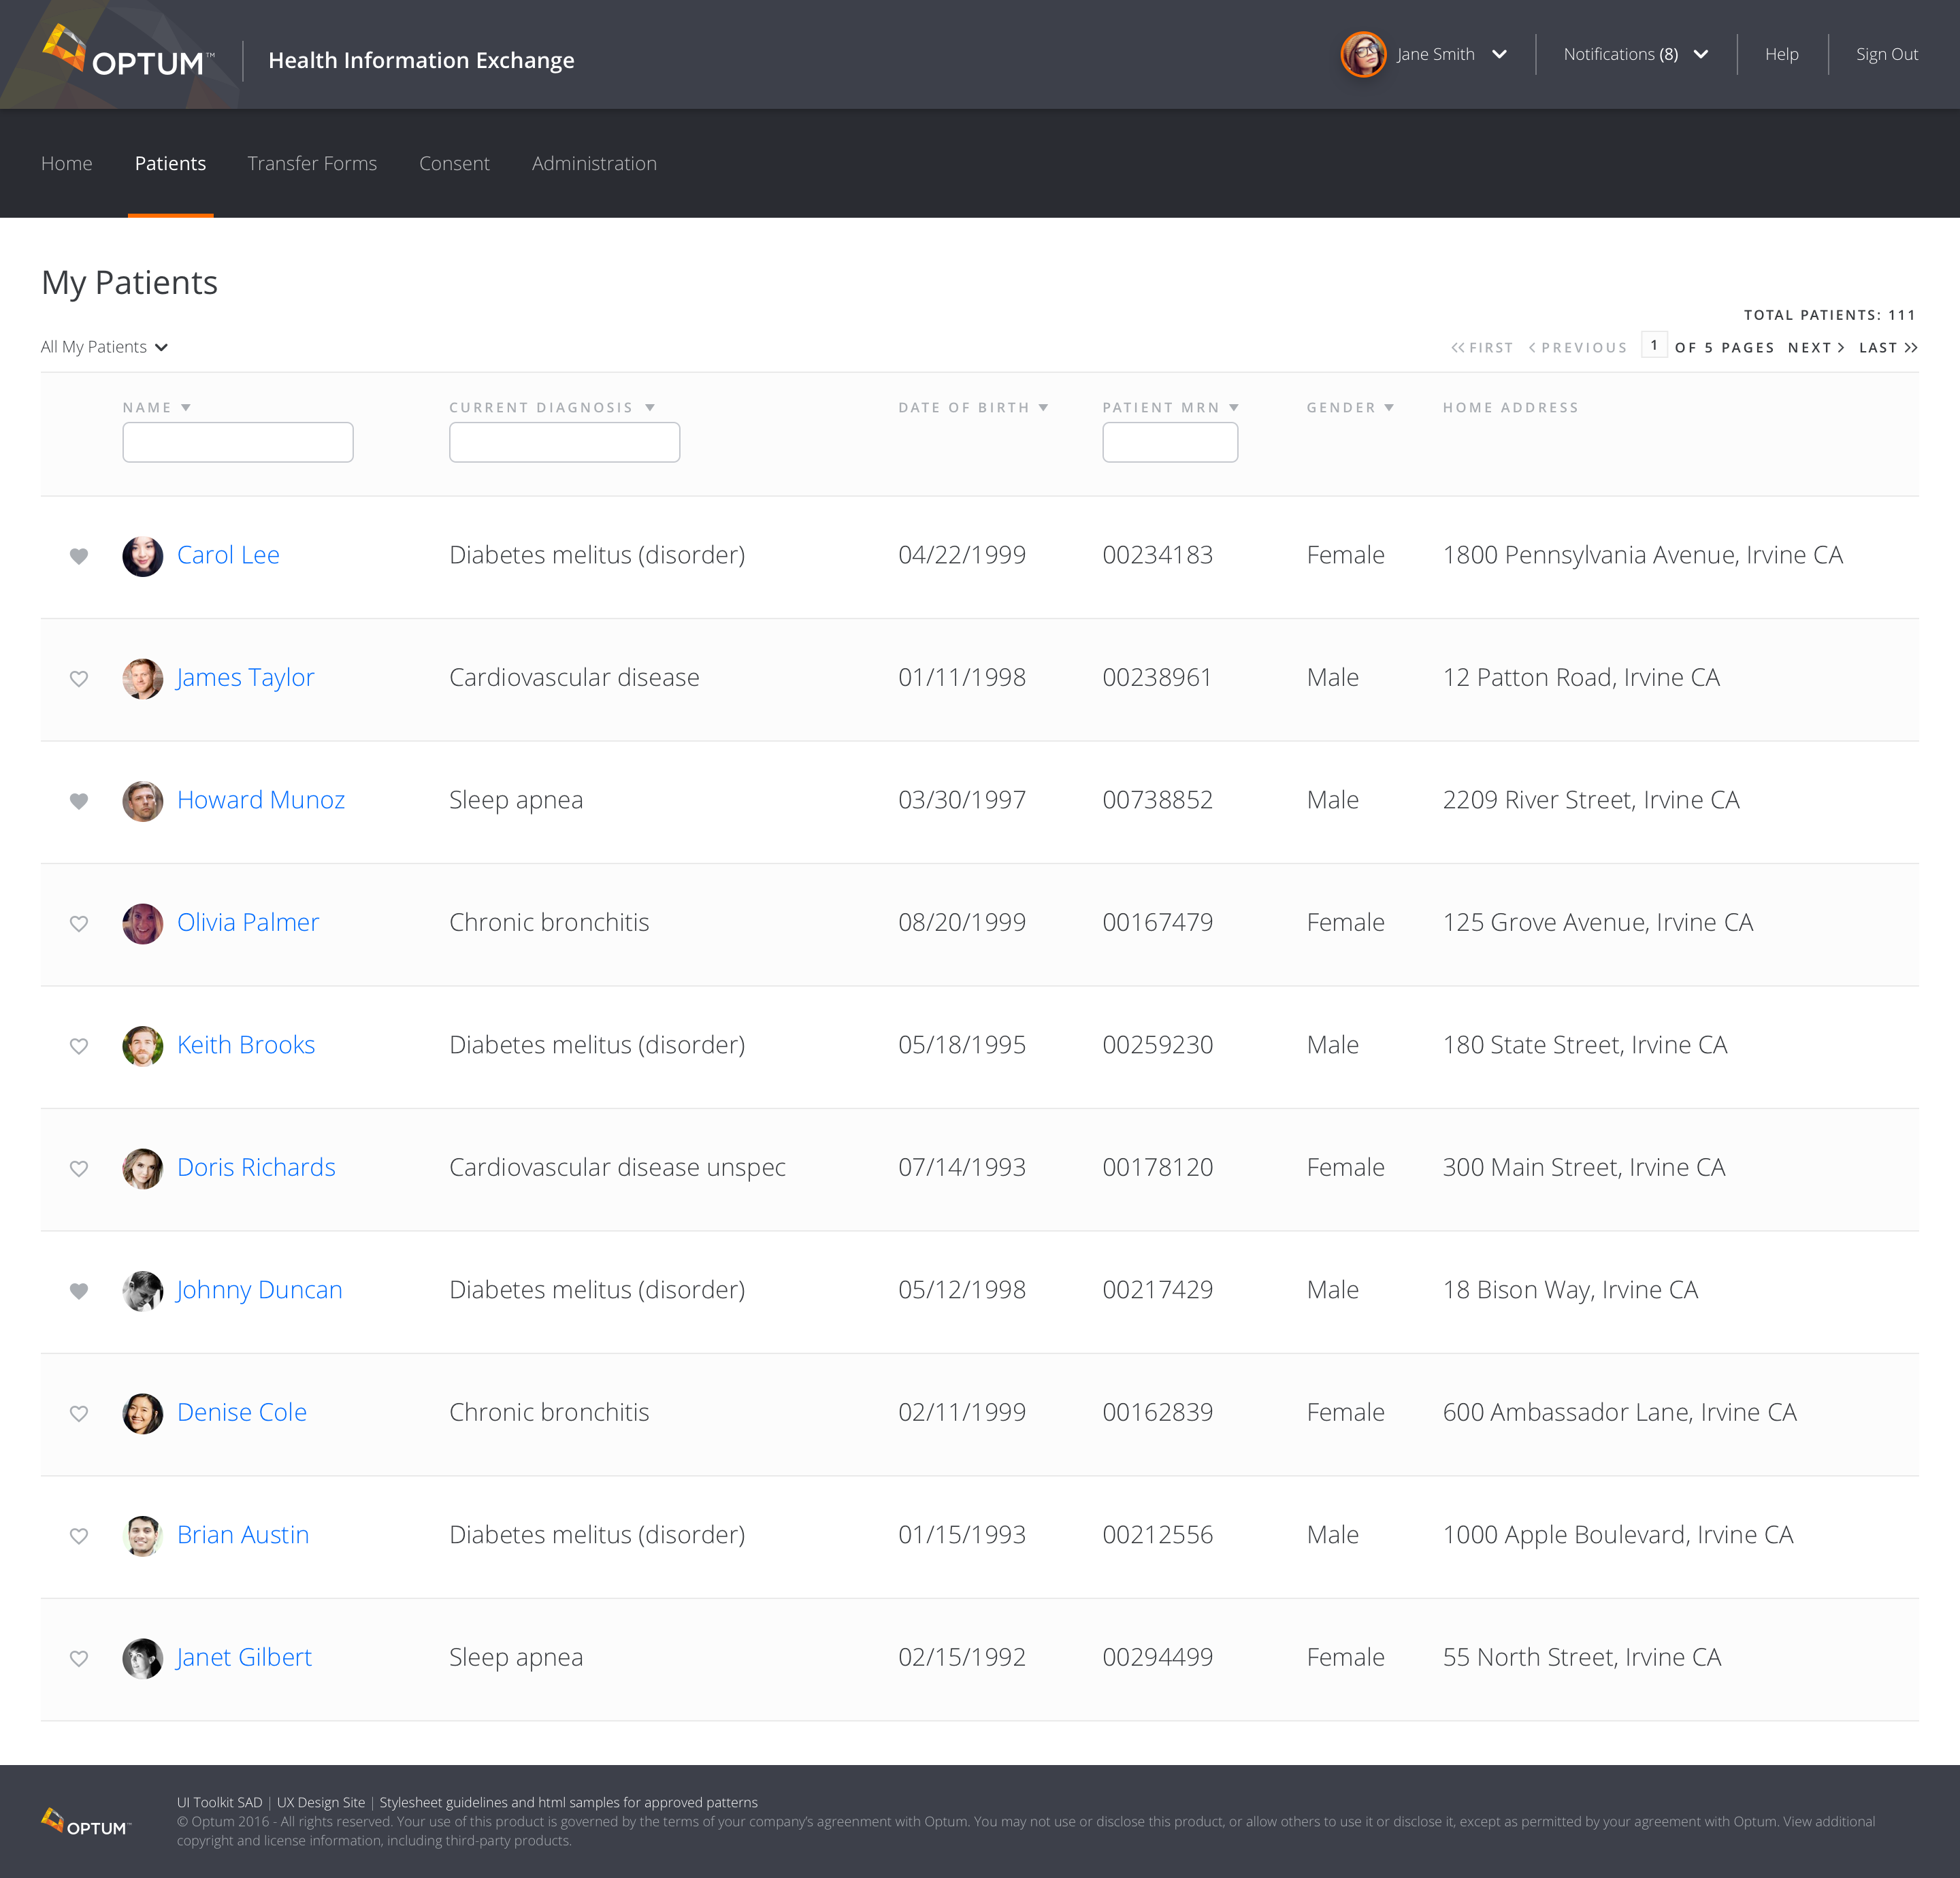1960x1878 pixels.
Task: Favorite James Taylor with heart icon
Action: tap(79, 679)
